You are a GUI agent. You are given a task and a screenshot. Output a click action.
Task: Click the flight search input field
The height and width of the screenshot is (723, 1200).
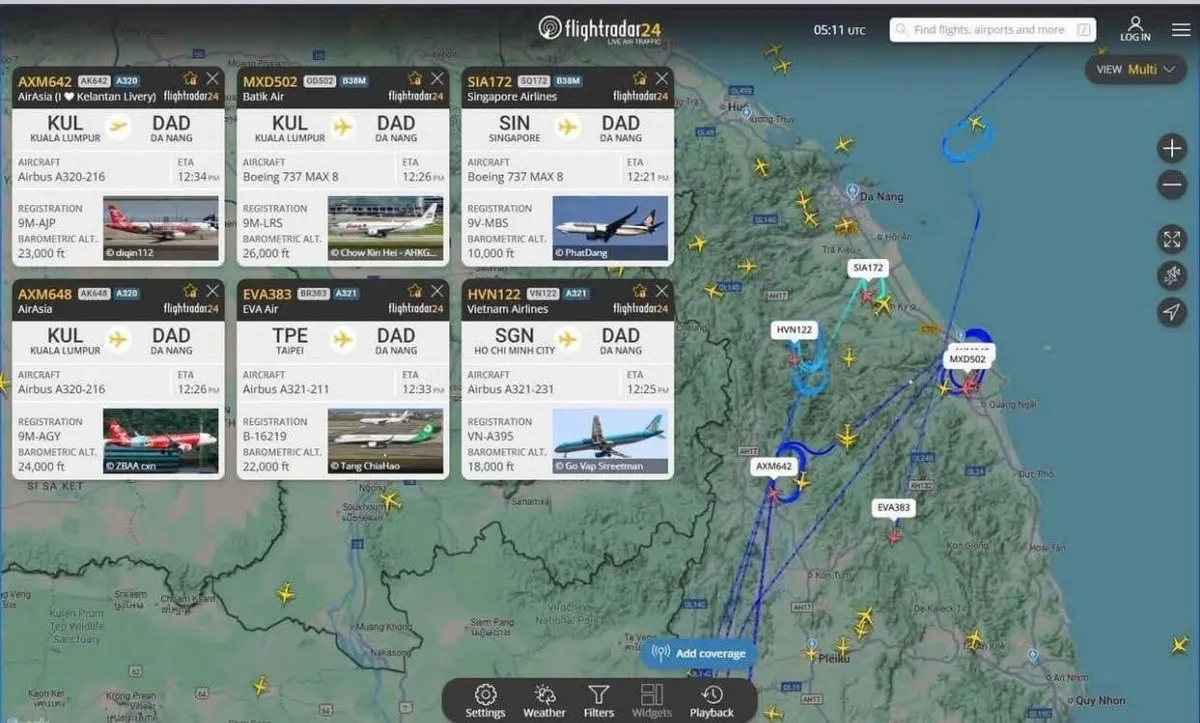point(990,29)
